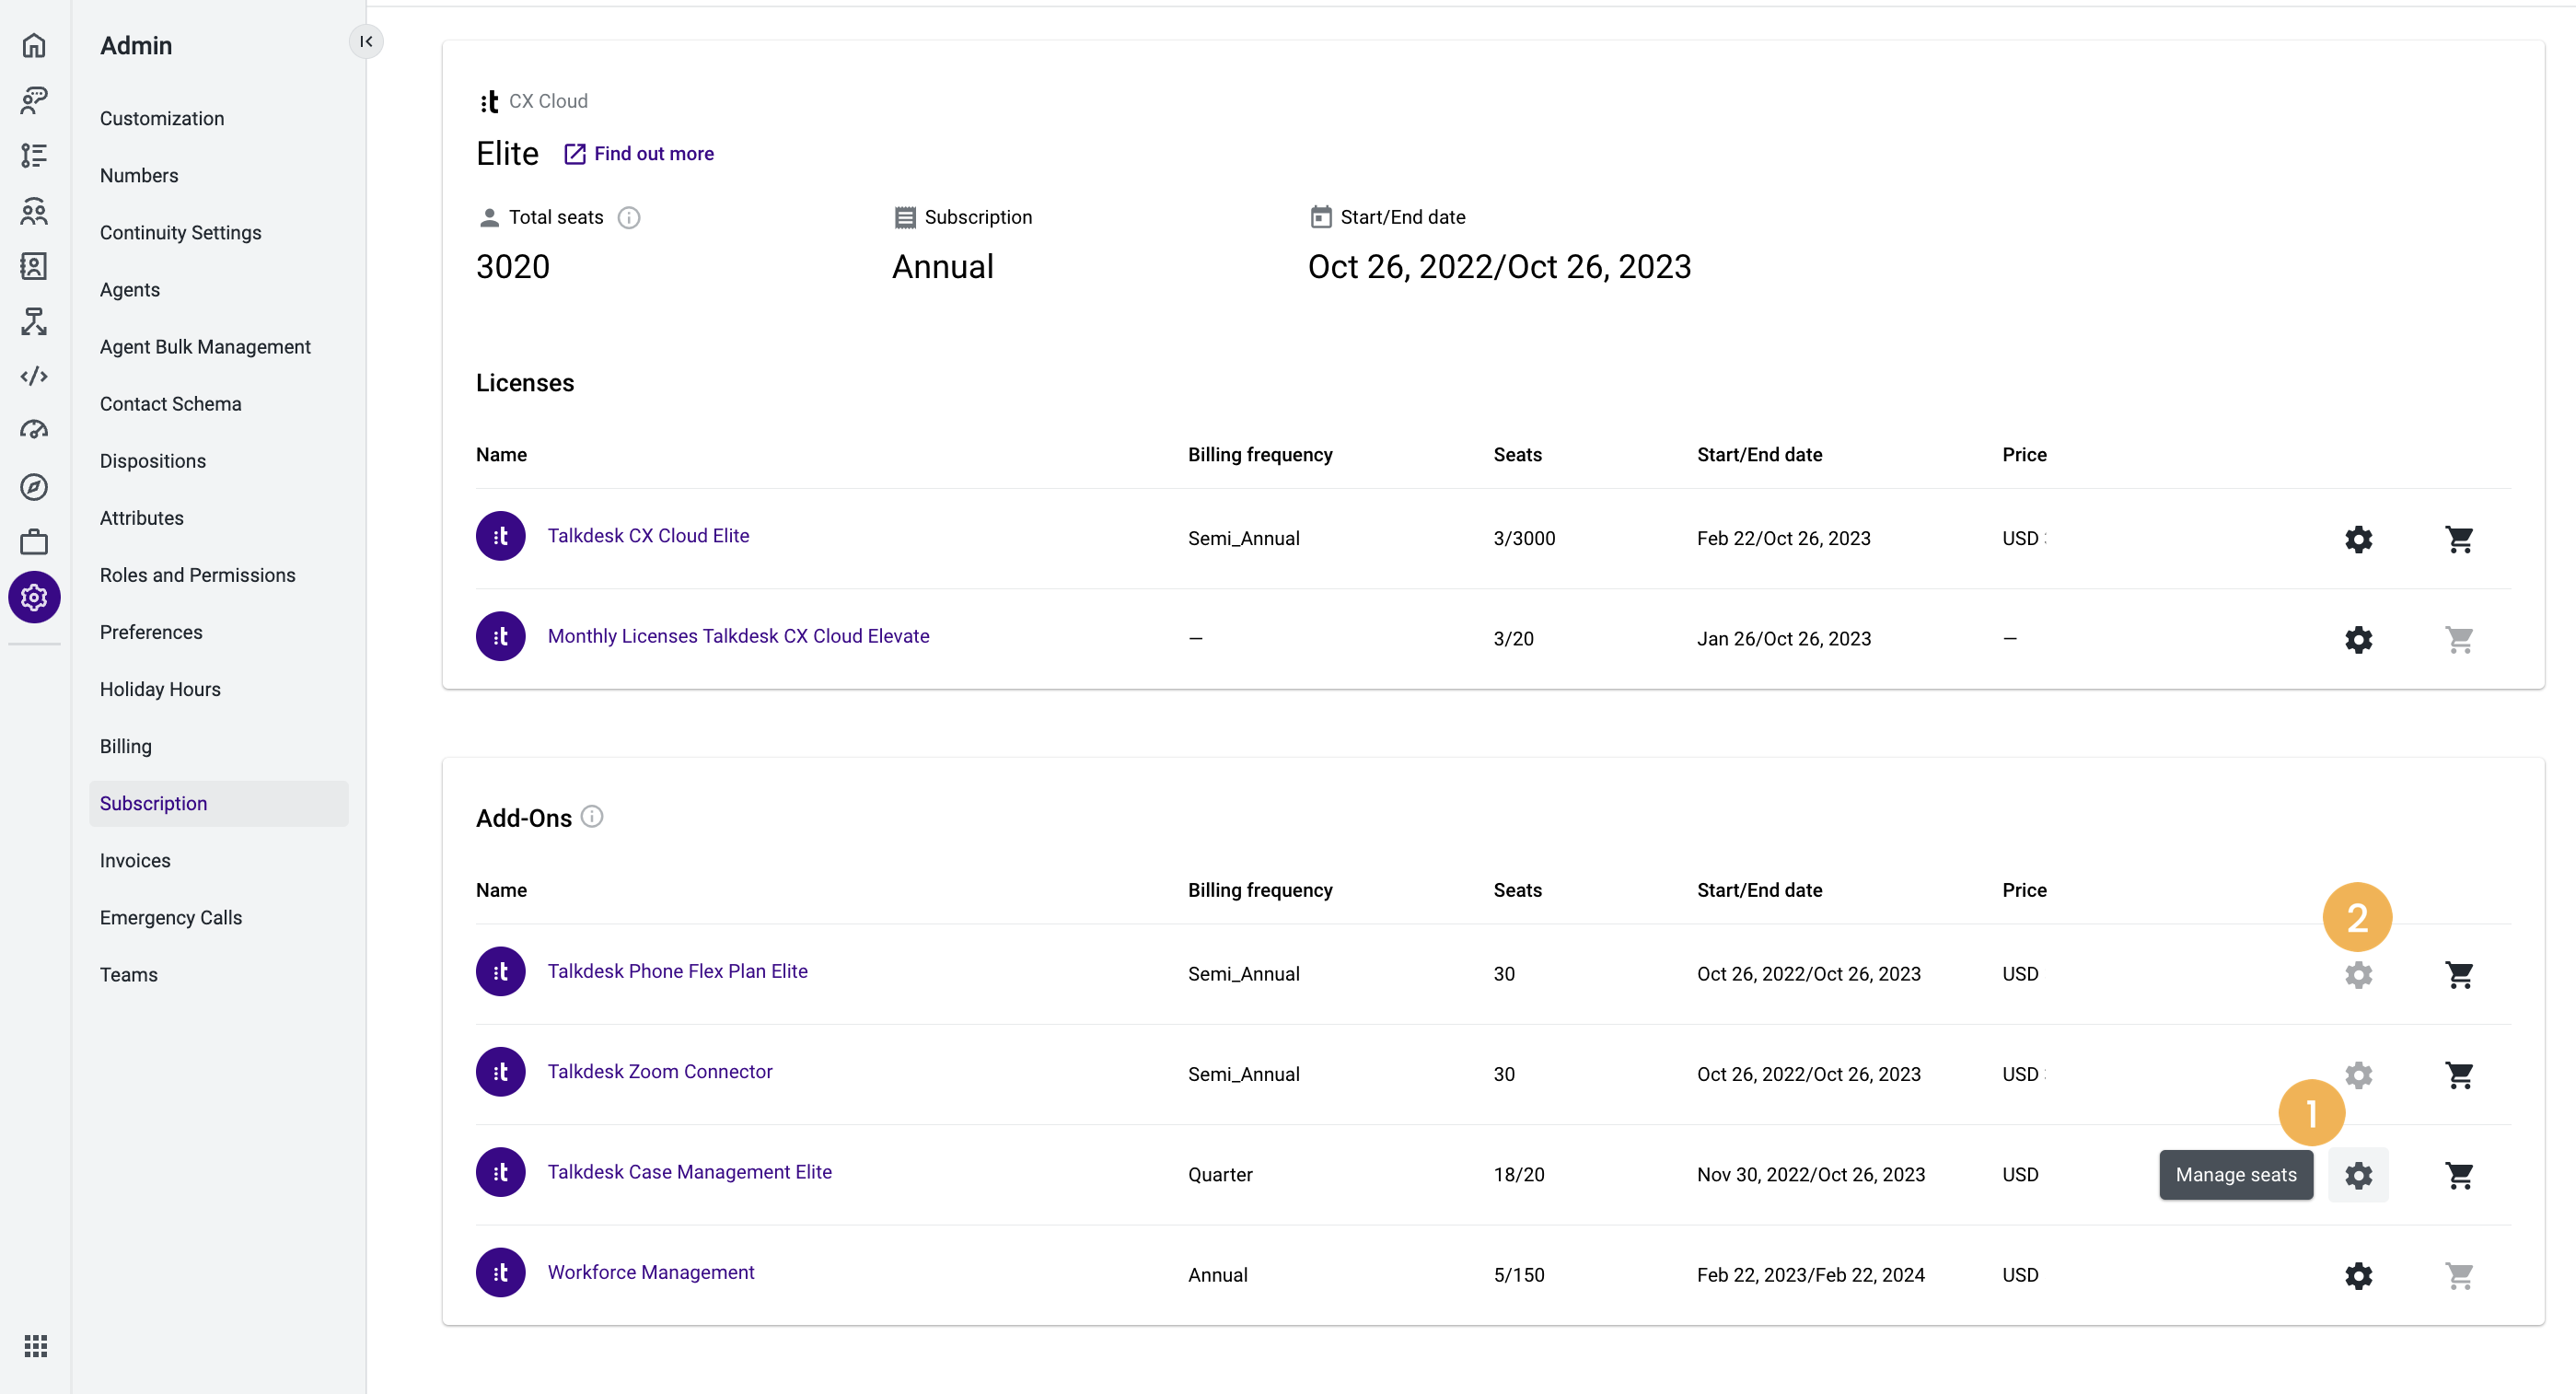Open Agents in Admin menu
This screenshot has height=1394, width=2576.
(x=130, y=289)
